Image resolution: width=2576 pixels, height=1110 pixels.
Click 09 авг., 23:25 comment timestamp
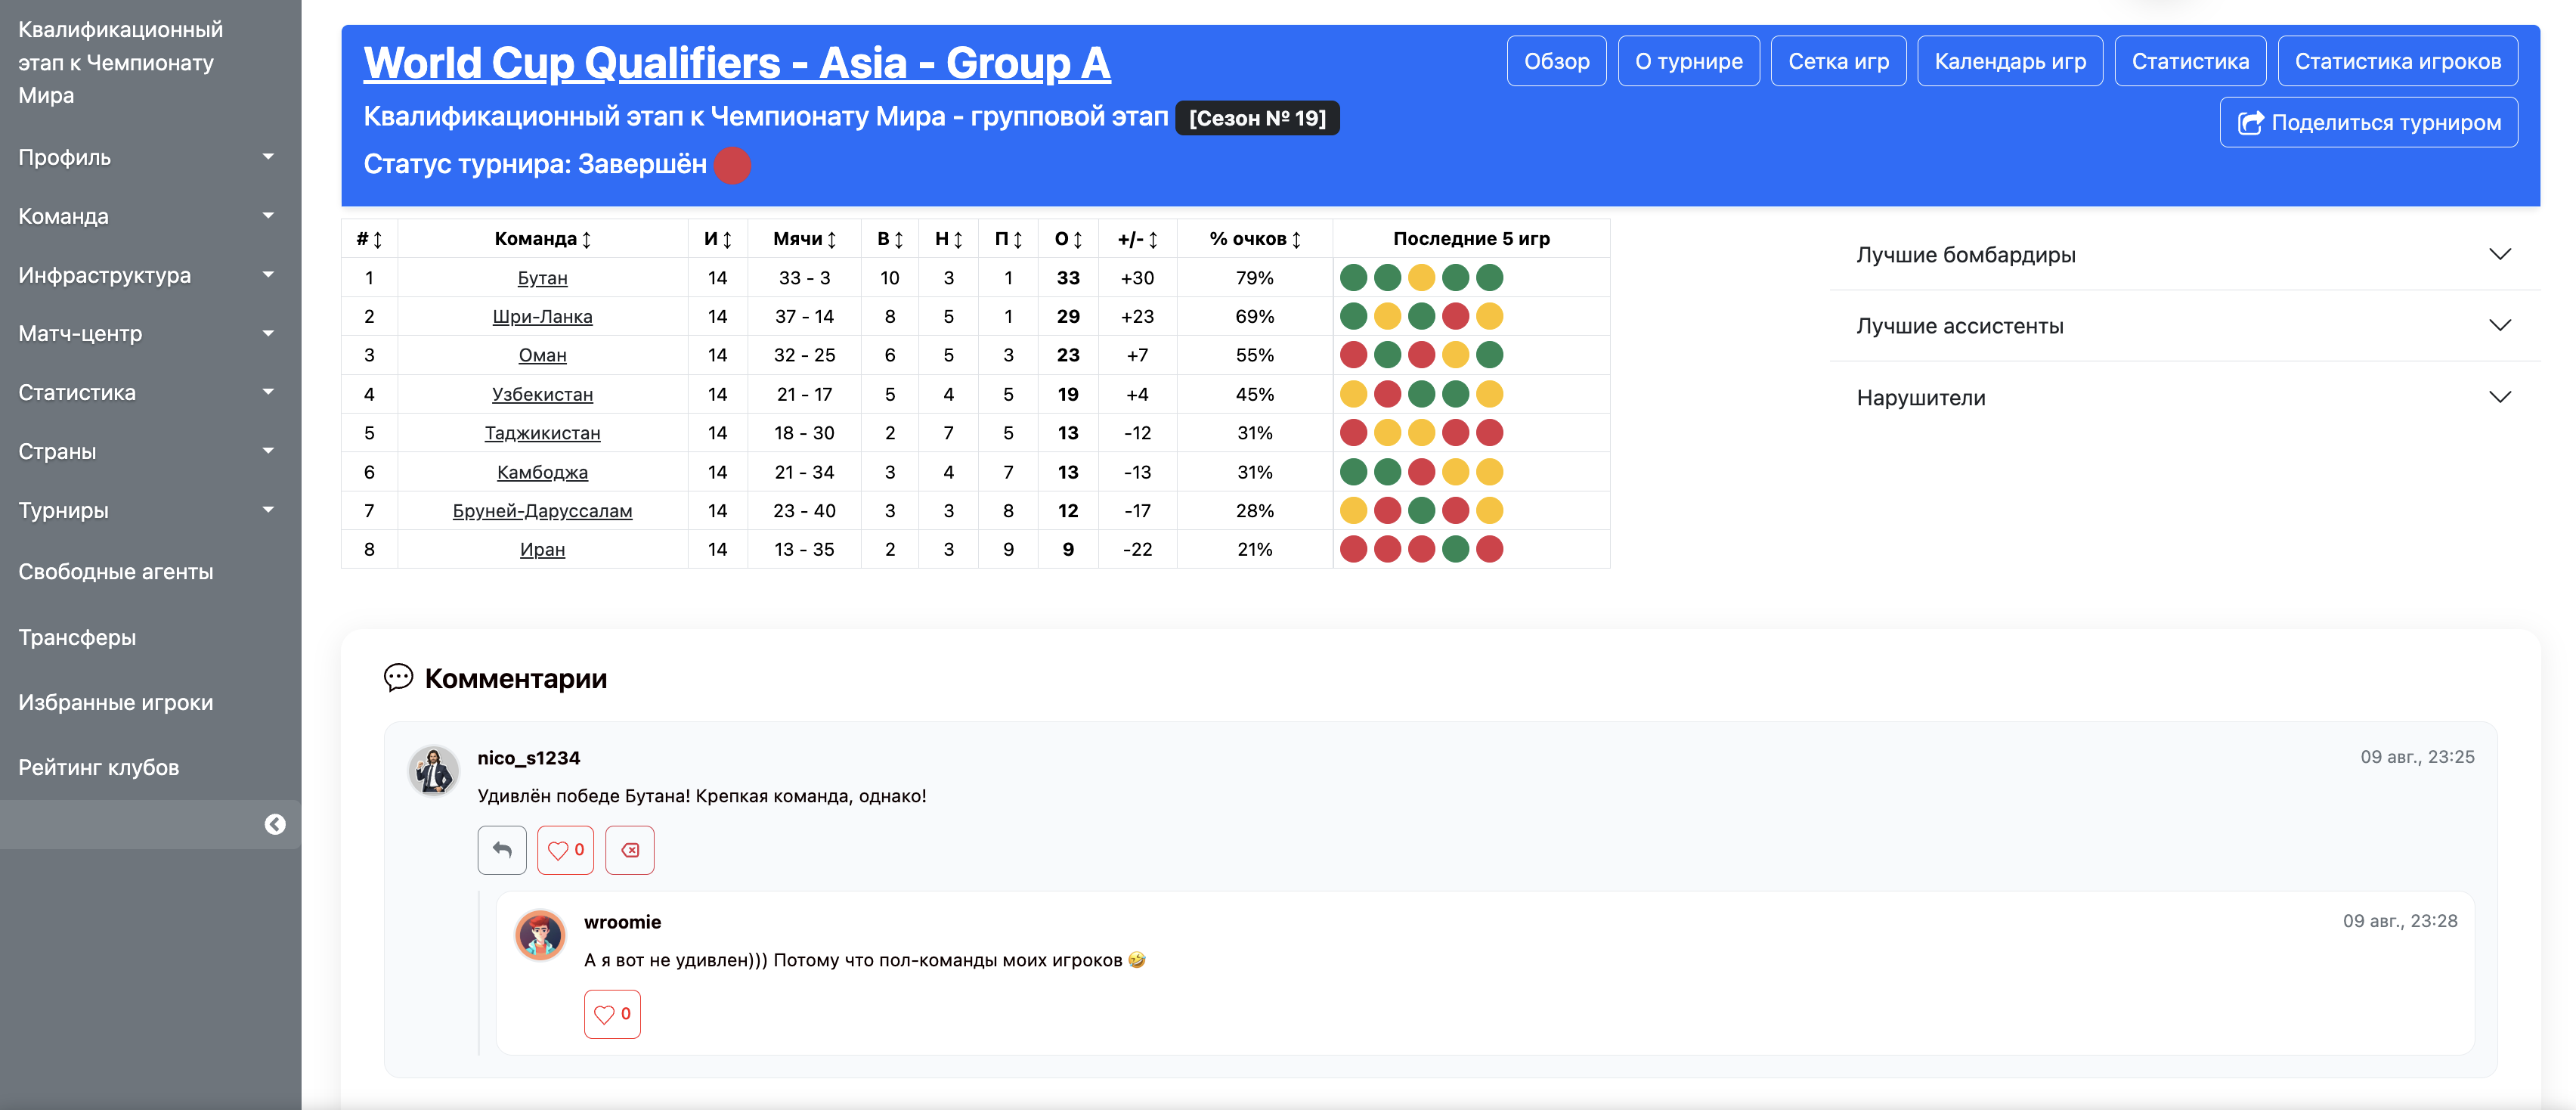[x=2417, y=757]
